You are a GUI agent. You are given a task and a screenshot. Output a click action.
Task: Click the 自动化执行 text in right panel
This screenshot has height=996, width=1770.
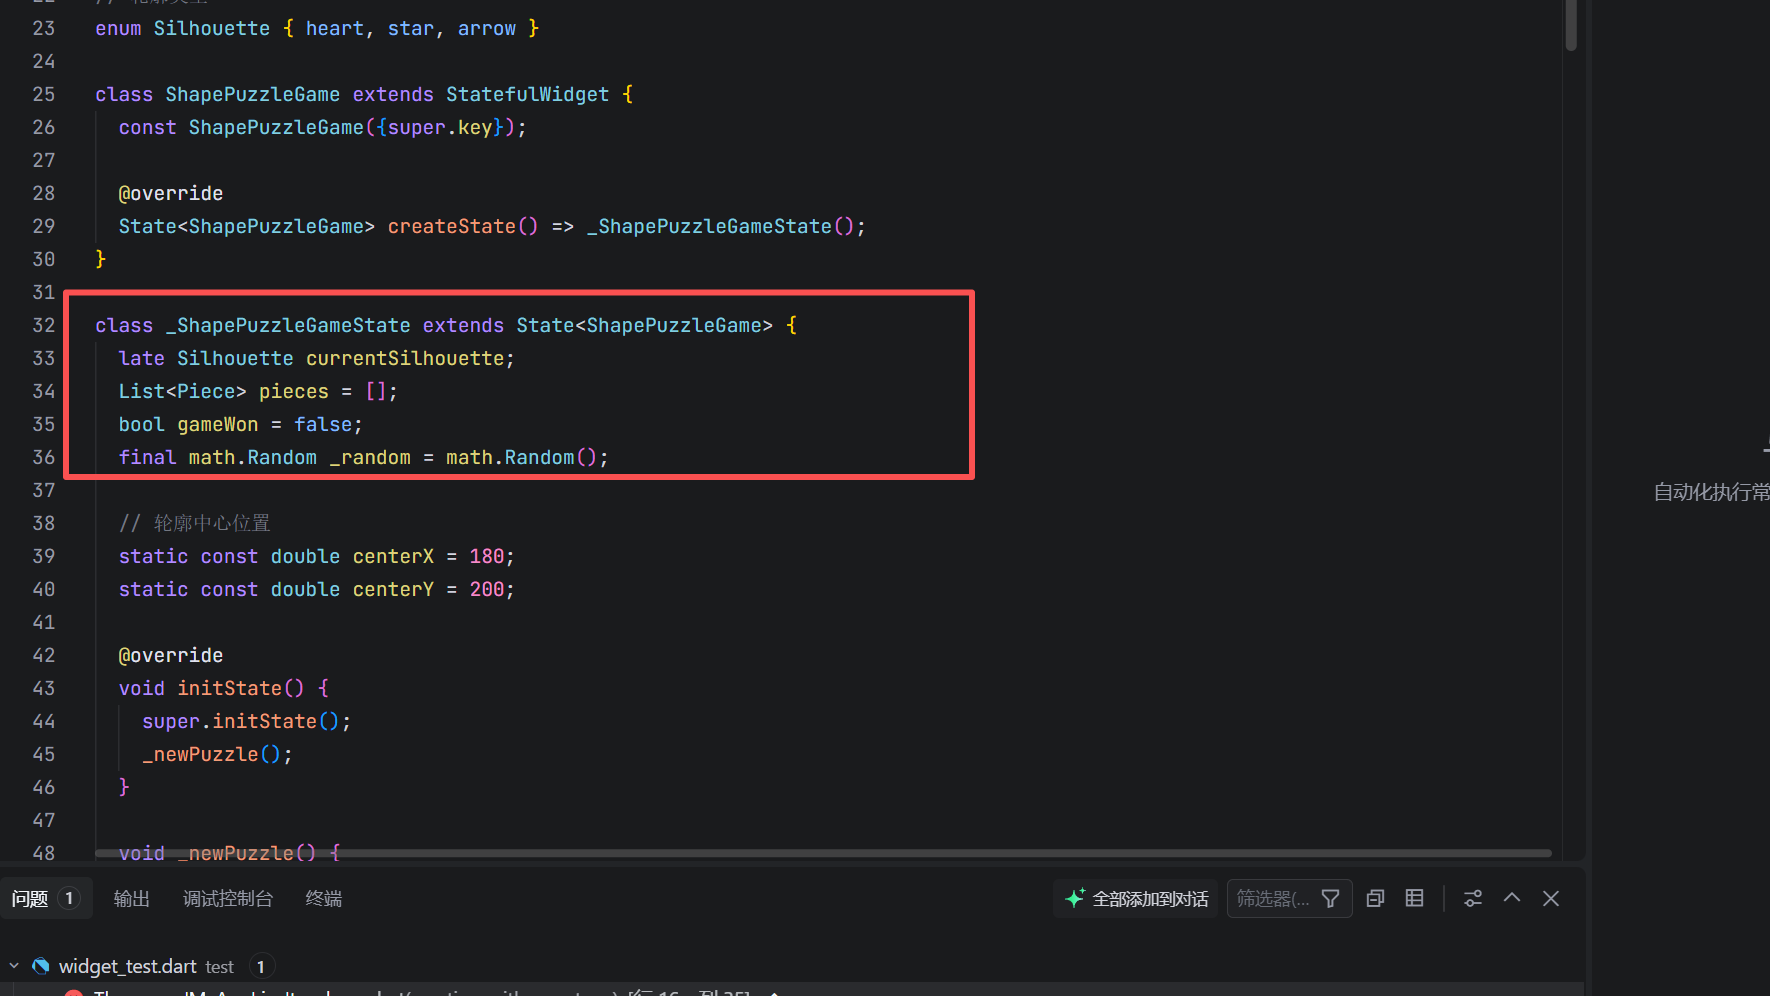point(1711,492)
